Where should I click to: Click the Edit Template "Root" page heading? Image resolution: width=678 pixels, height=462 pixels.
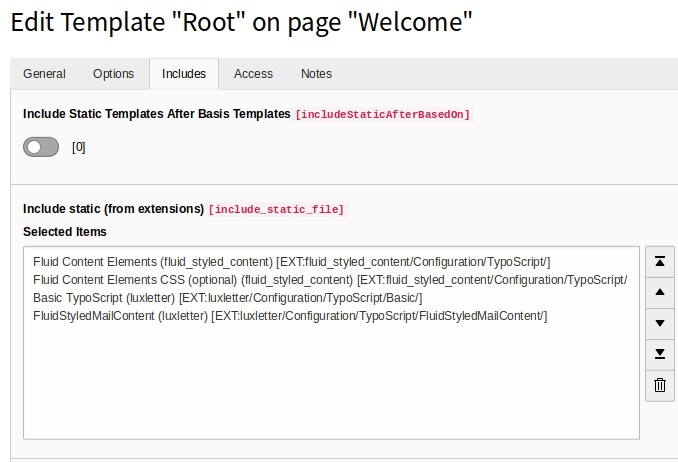241,22
